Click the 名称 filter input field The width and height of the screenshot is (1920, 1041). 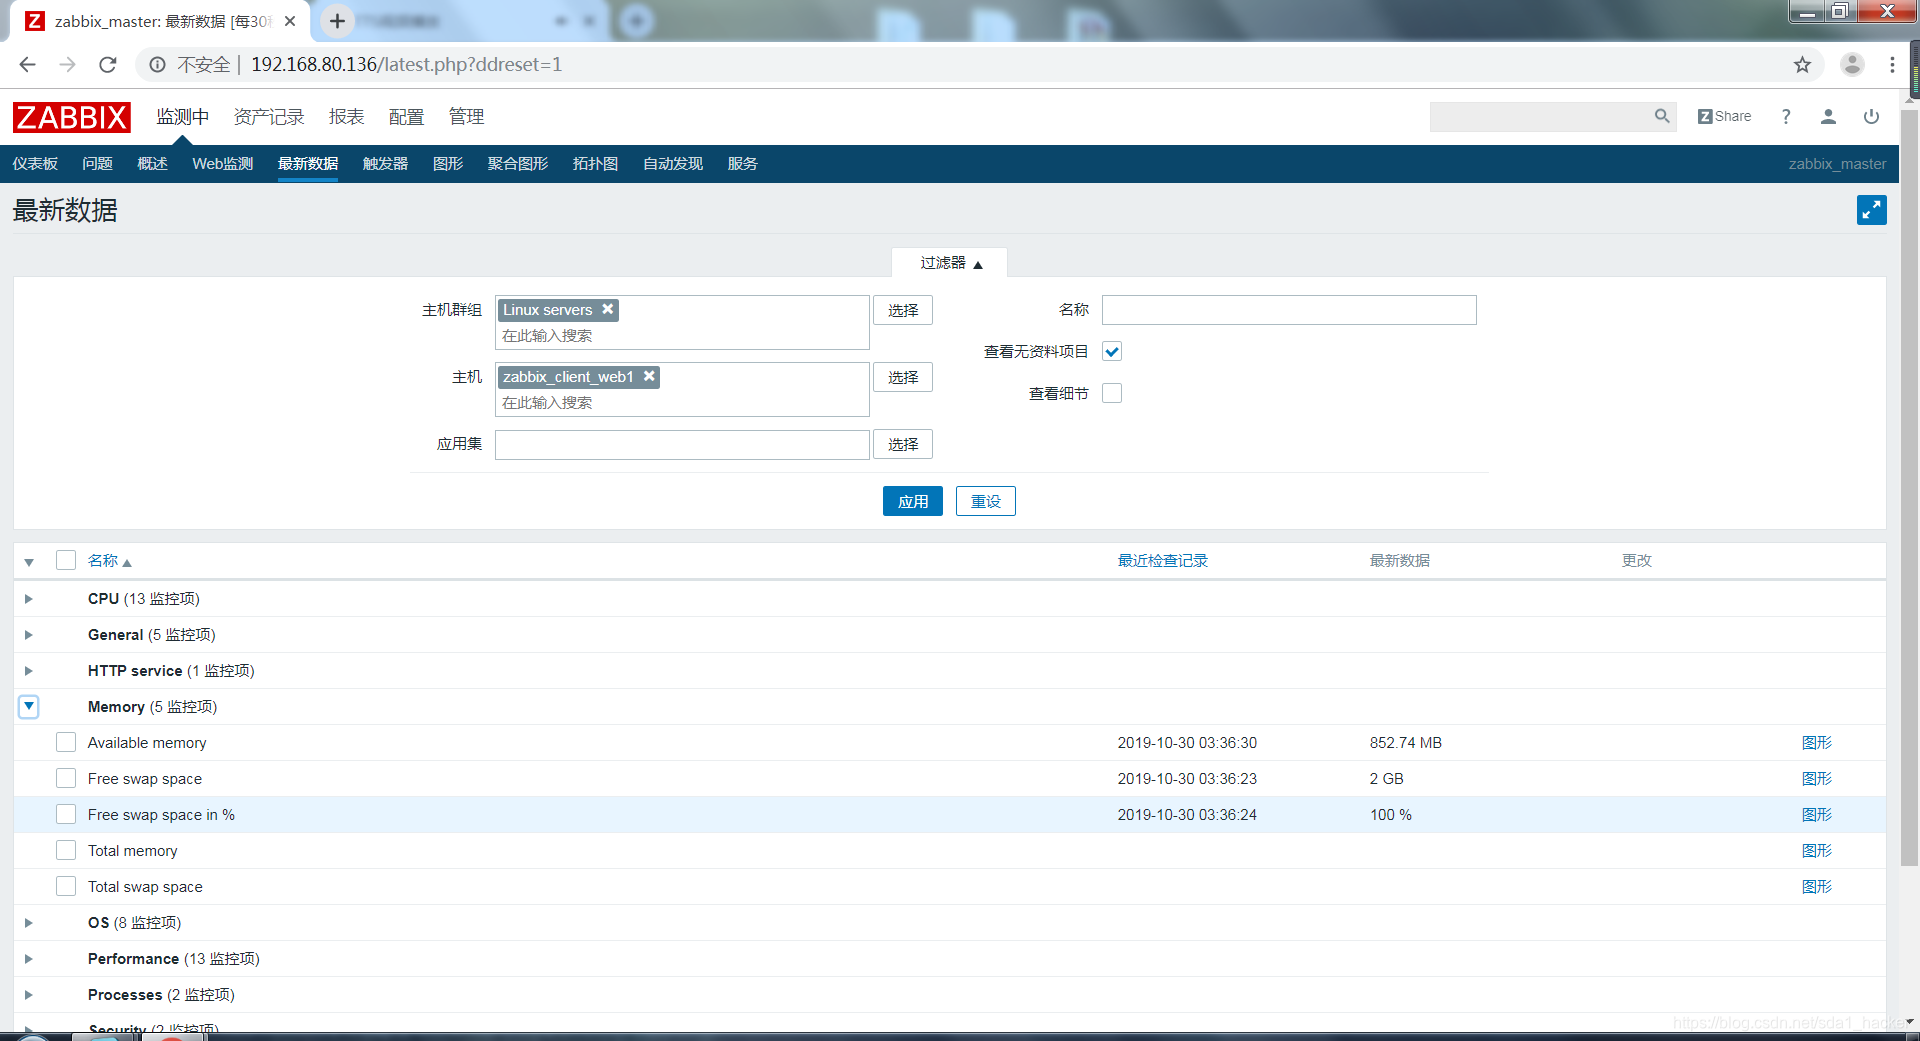[1288, 310]
